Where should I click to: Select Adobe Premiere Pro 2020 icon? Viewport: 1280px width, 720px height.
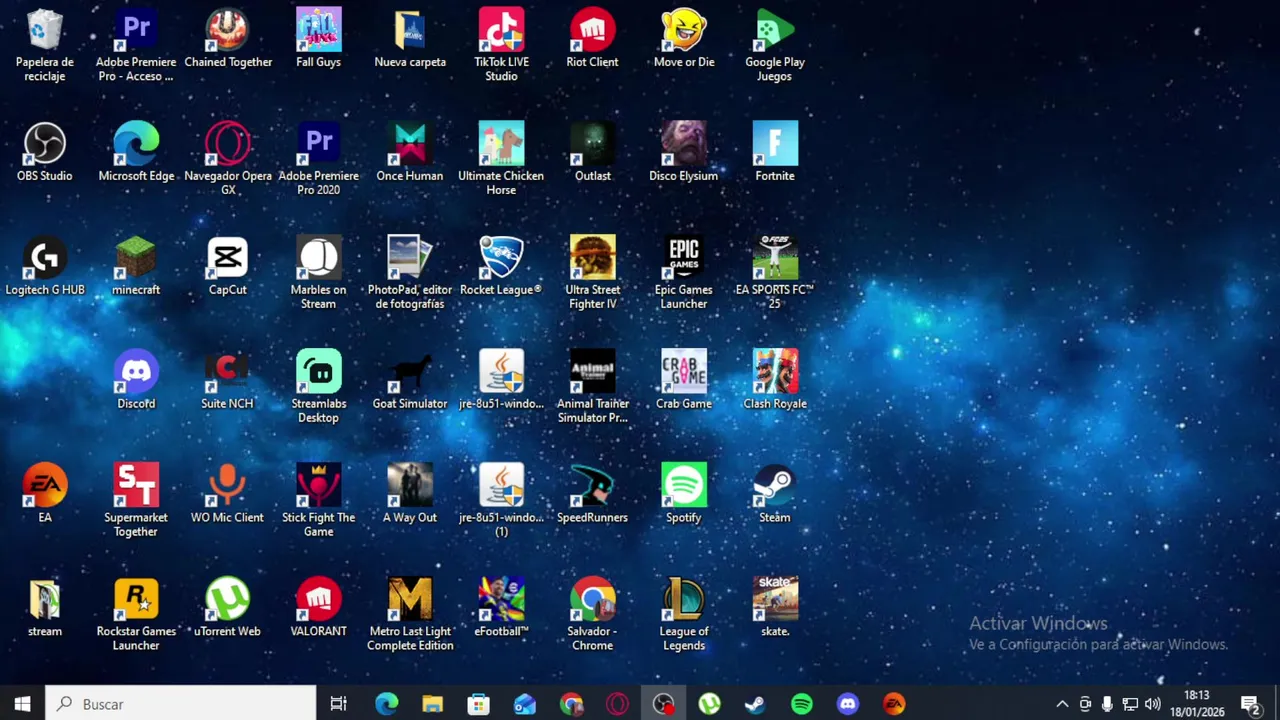click(x=318, y=159)
